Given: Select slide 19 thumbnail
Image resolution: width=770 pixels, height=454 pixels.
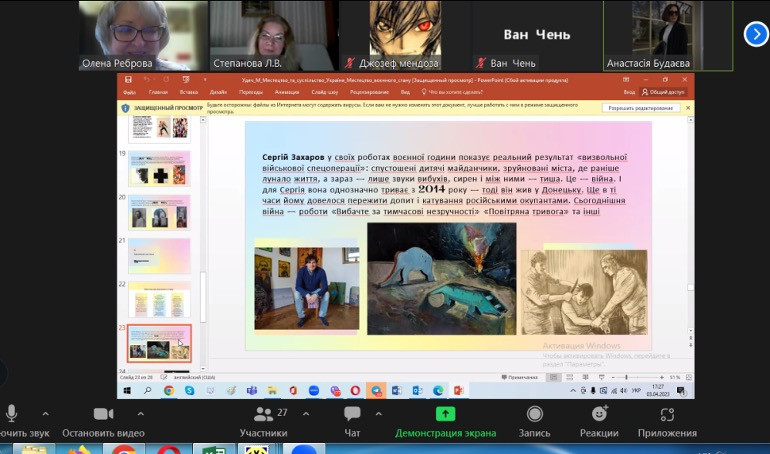Looking at the screenshot, I should pyautogui.click(x=159, y=169).
